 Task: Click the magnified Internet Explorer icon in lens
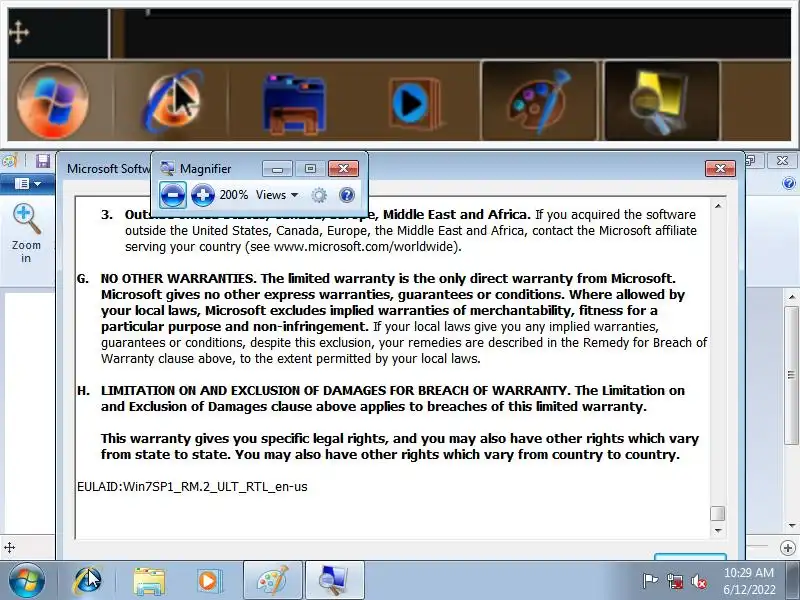(173, 102)
